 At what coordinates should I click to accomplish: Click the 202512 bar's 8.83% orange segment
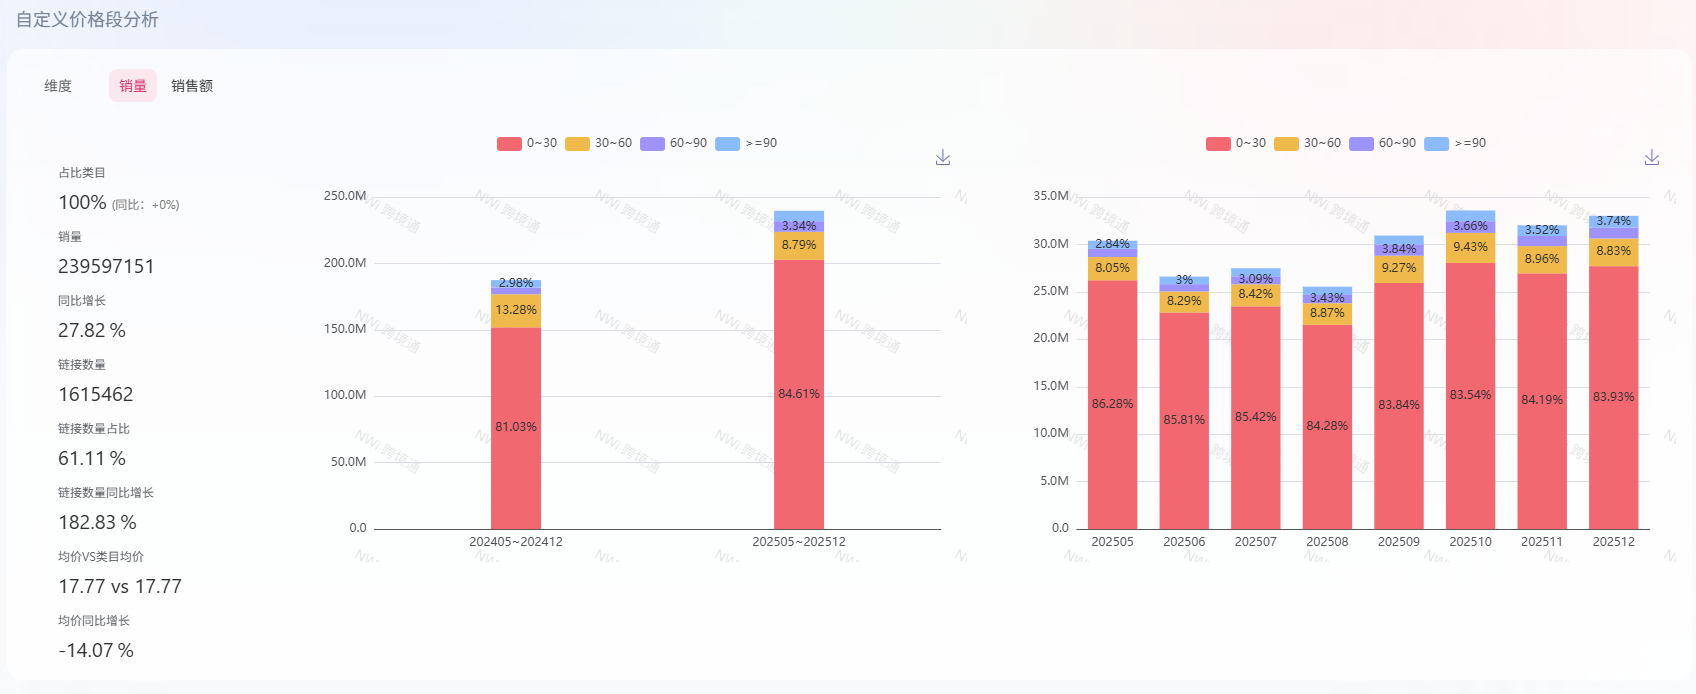point(1613,252)
